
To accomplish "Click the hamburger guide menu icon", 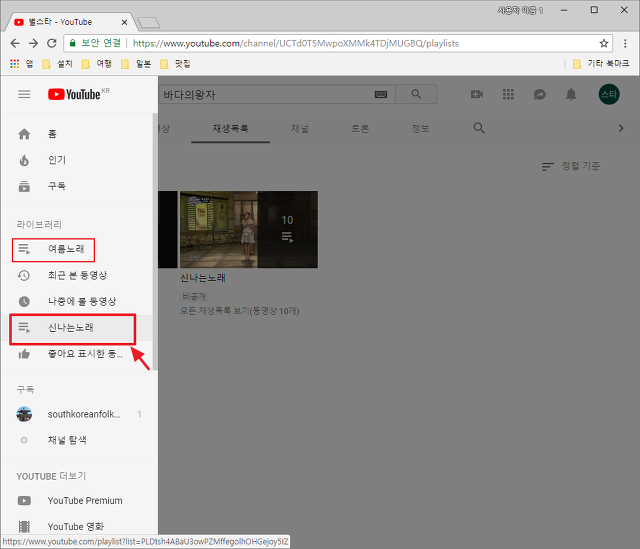I will (24, 94).
